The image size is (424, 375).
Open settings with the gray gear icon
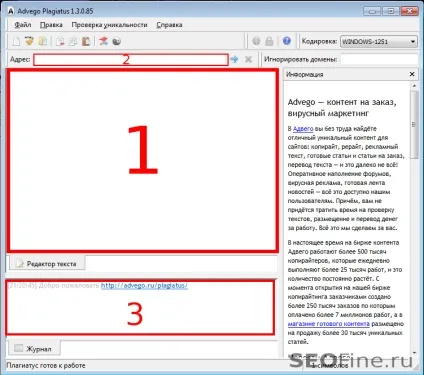tap(256, 41)
